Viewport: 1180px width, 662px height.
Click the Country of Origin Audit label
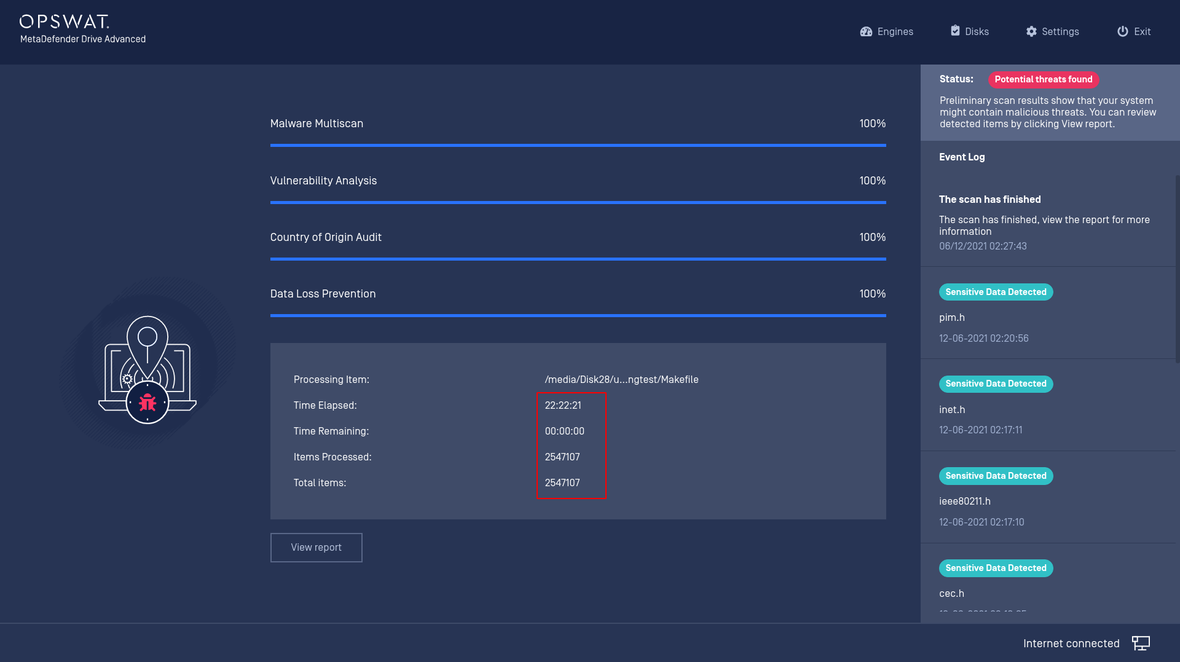[x=326, y=237]
